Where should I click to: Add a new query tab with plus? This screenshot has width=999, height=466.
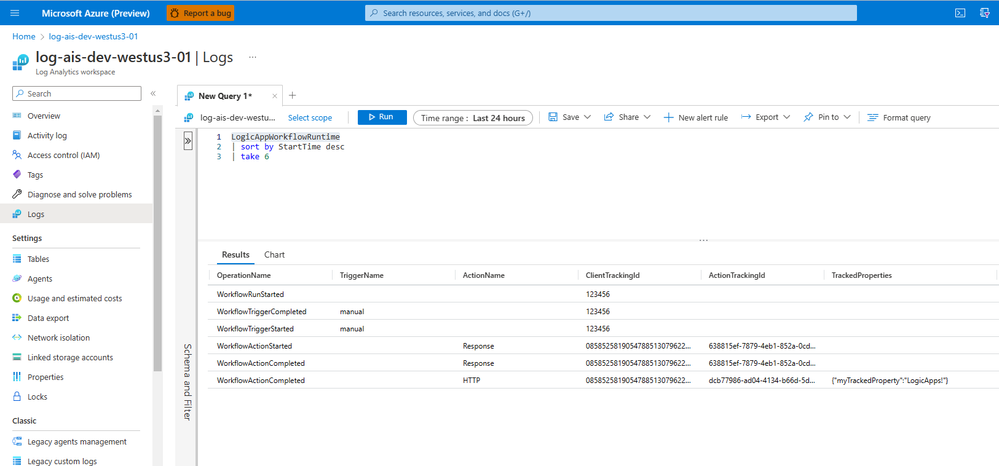tap(292, 96)
